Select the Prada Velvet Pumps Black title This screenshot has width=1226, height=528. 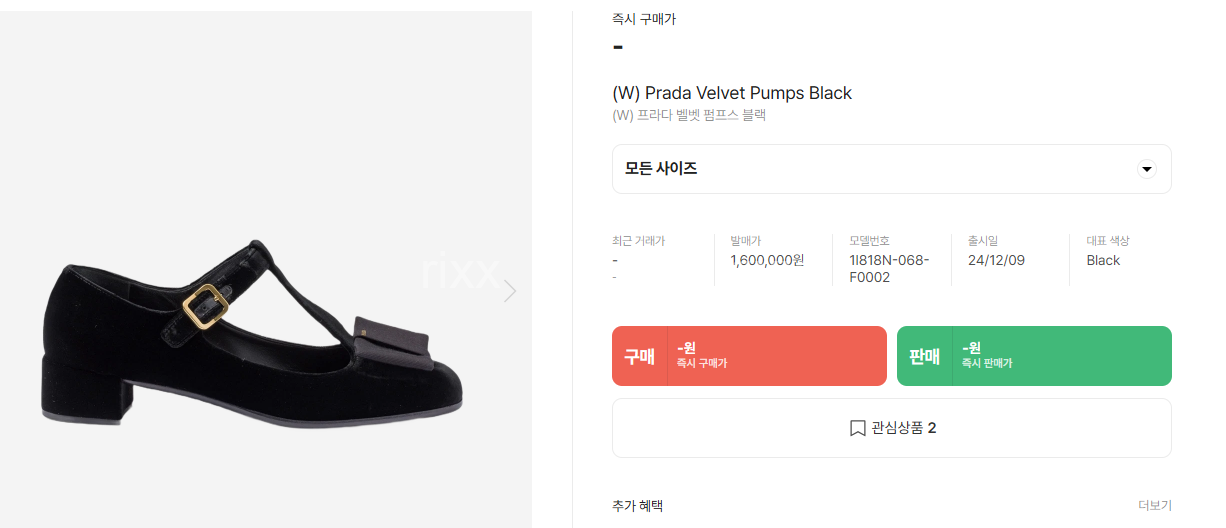pos(732,93)
